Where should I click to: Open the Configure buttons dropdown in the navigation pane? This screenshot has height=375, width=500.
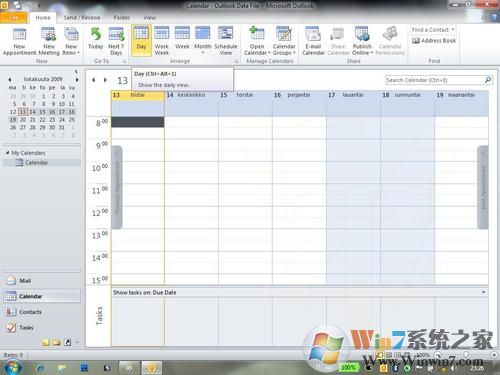pyautogui.click(x=77, y=342)
